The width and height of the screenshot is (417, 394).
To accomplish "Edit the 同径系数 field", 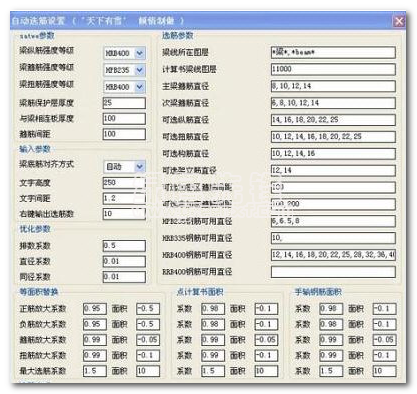I will [124, 277].
